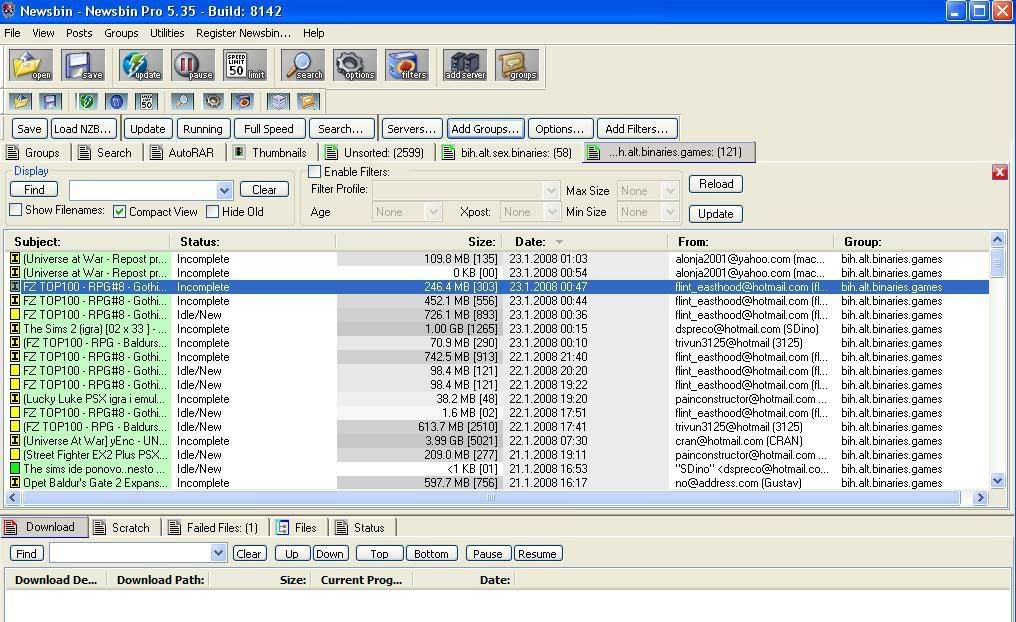Open the Posts menu

tap(79, 33)
